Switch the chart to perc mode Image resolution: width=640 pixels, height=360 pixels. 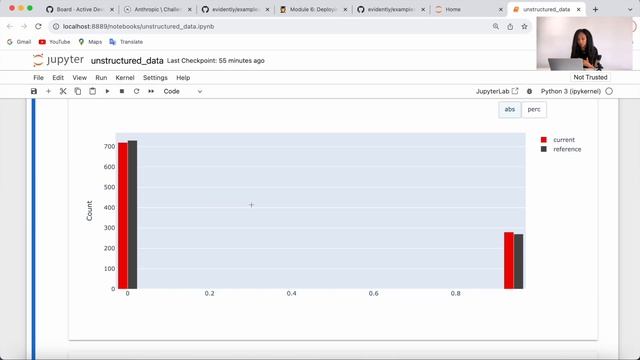click(x=534, y=109)
